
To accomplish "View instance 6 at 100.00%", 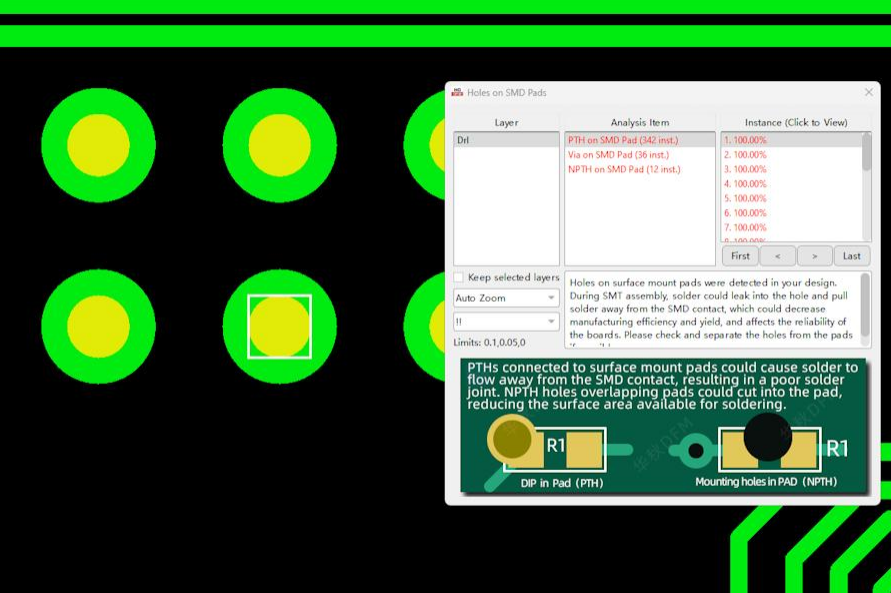I will 745,213.
